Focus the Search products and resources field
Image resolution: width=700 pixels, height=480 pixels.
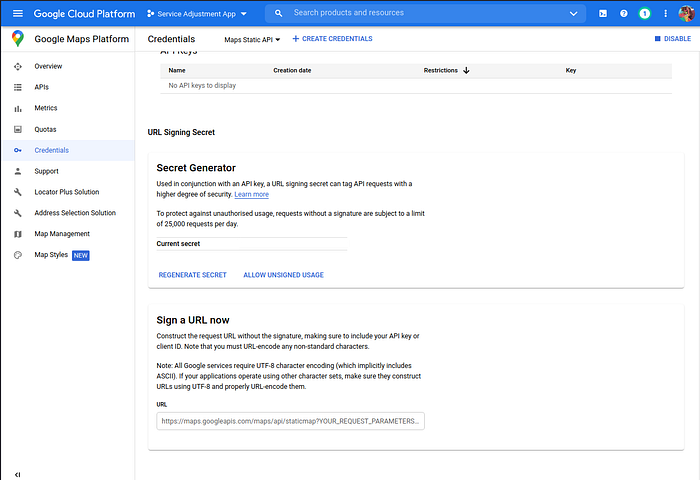[x=424, y=13]
